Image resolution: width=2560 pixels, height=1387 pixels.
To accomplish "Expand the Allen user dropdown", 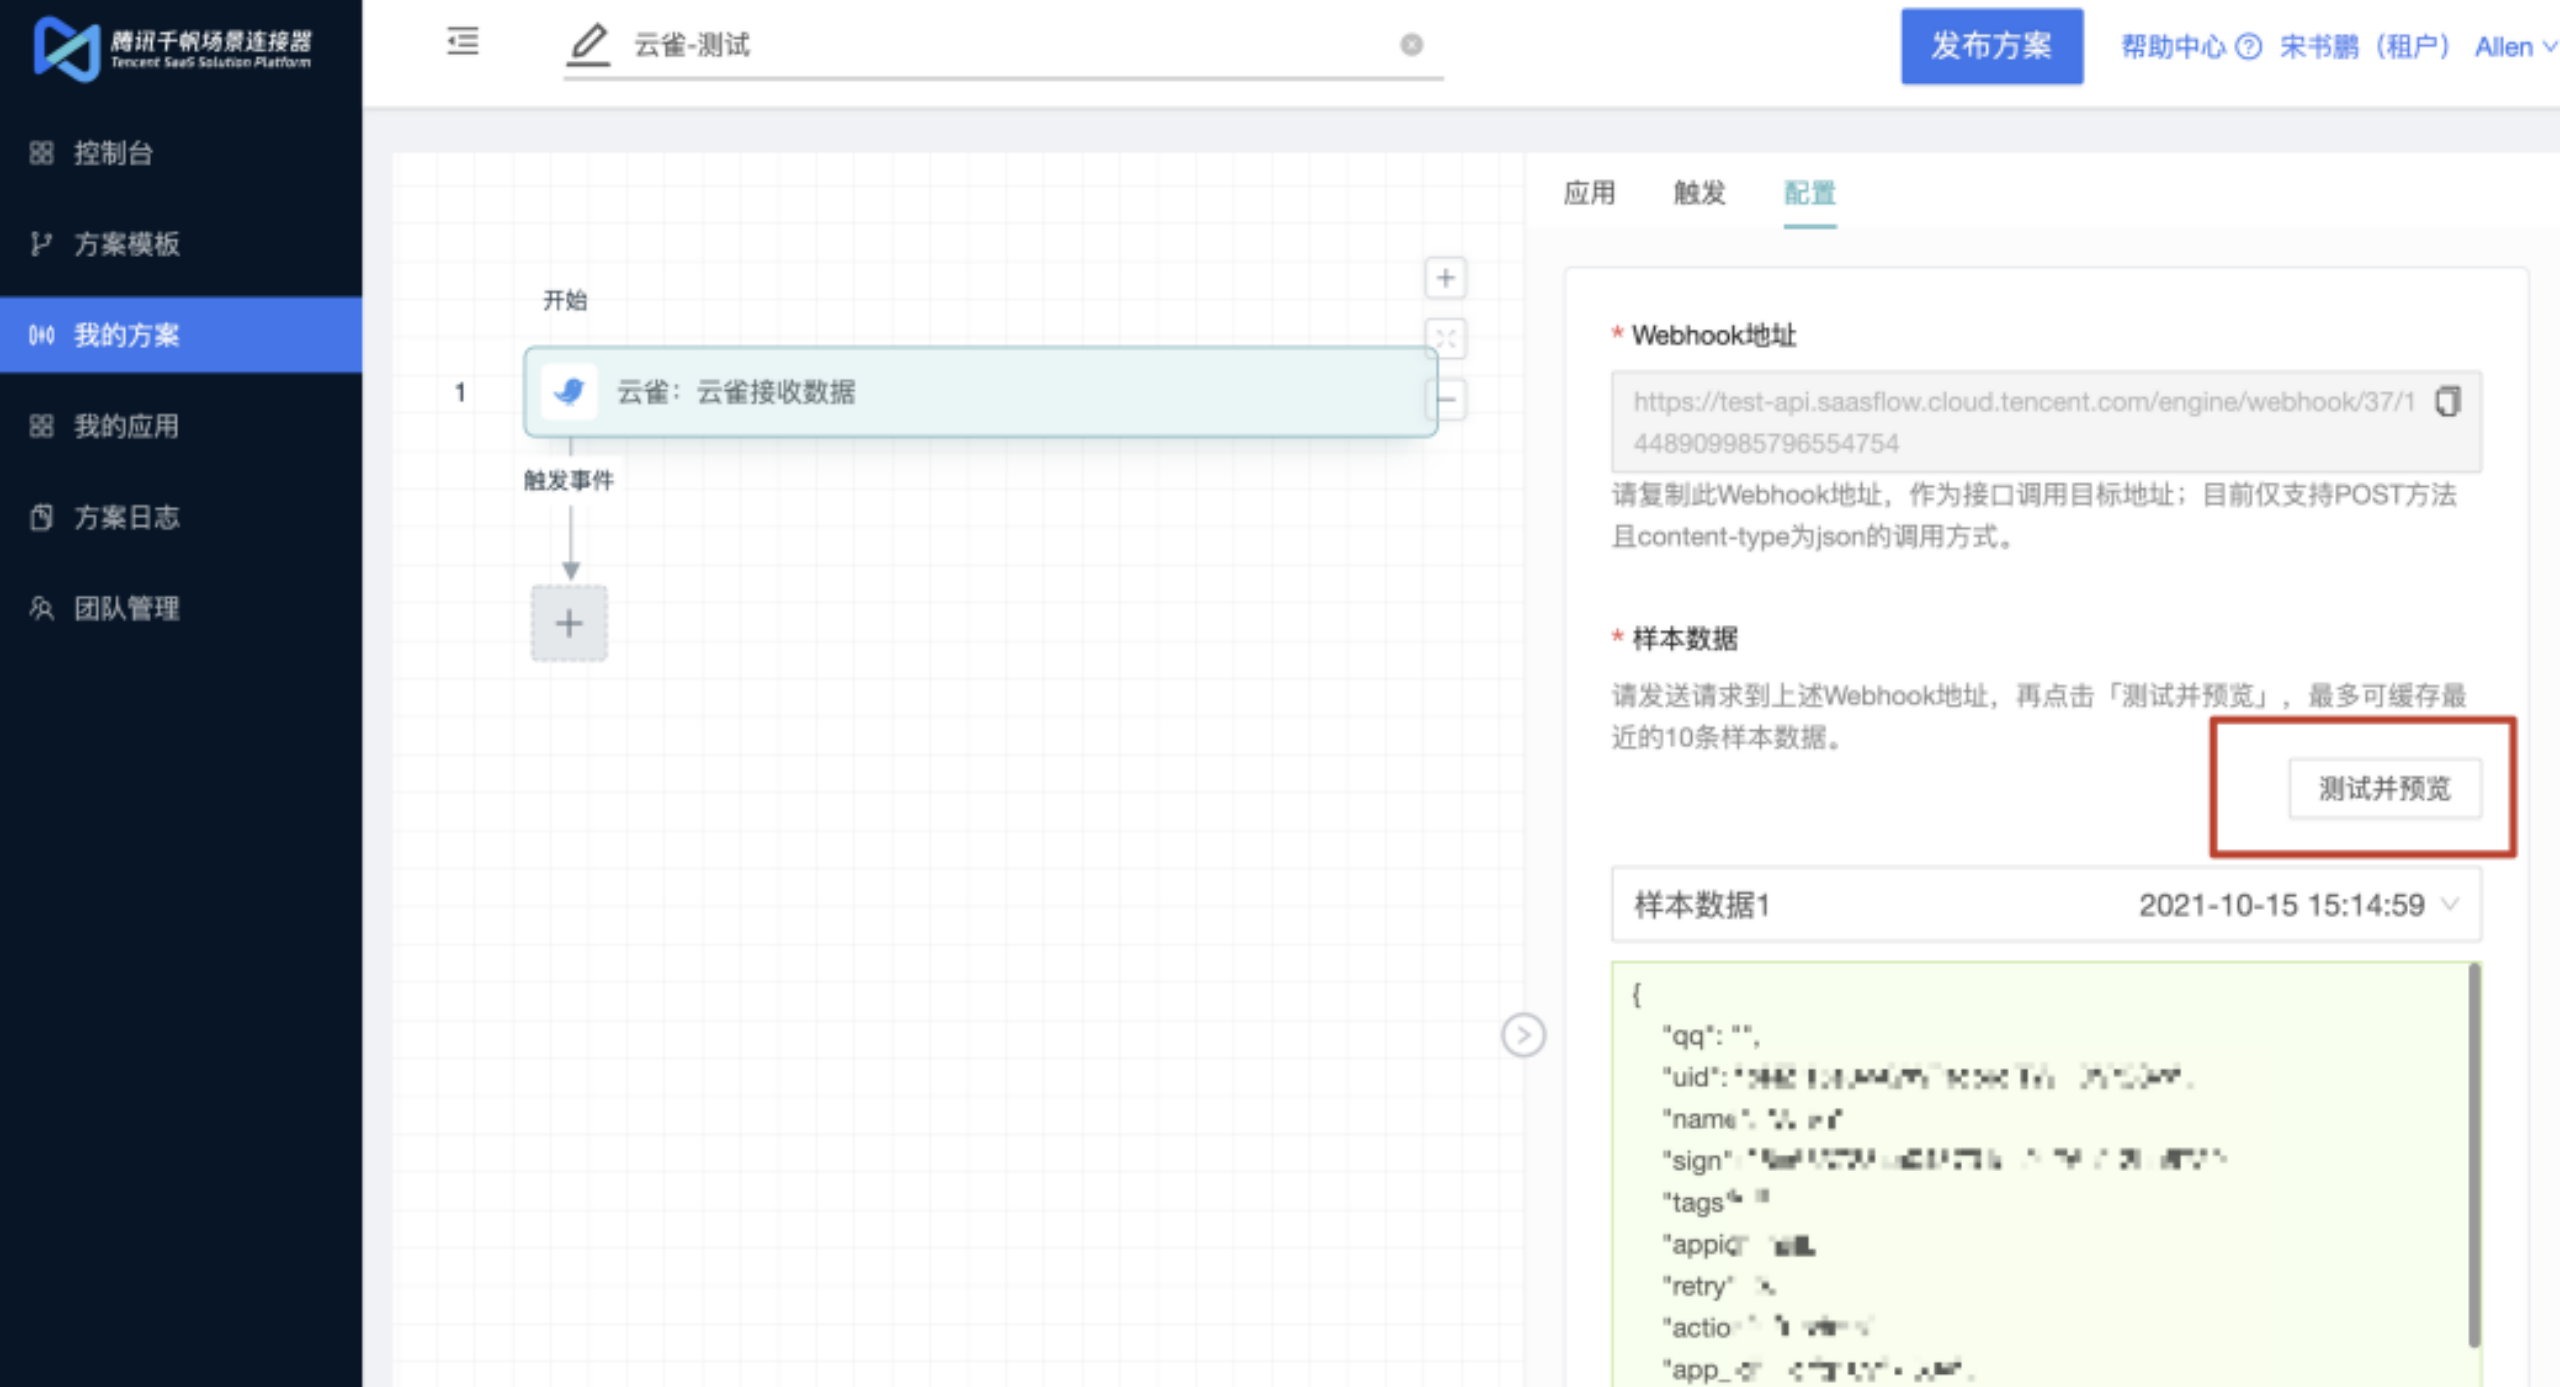I will point(2515,47).
